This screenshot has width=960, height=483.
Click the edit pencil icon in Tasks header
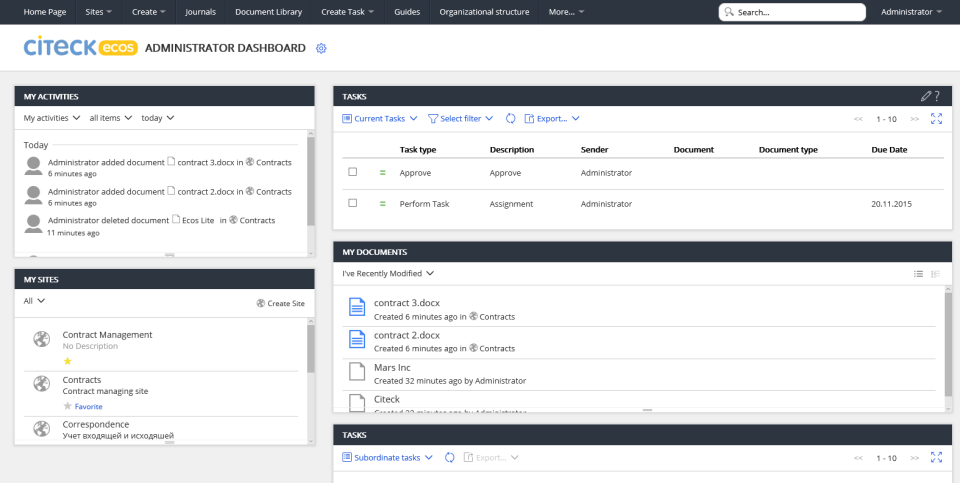tap(926, 96)
